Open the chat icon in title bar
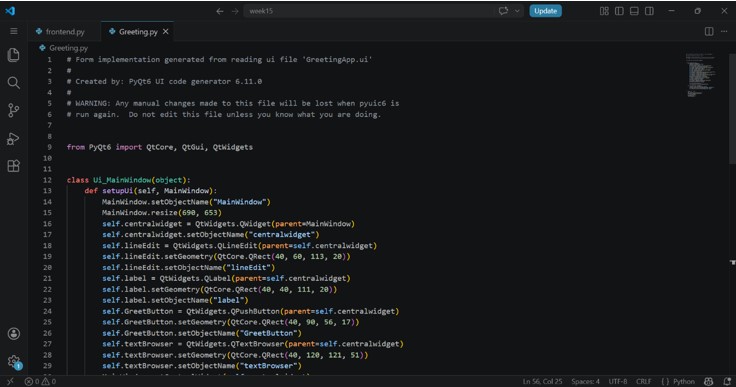 point(503,11)
